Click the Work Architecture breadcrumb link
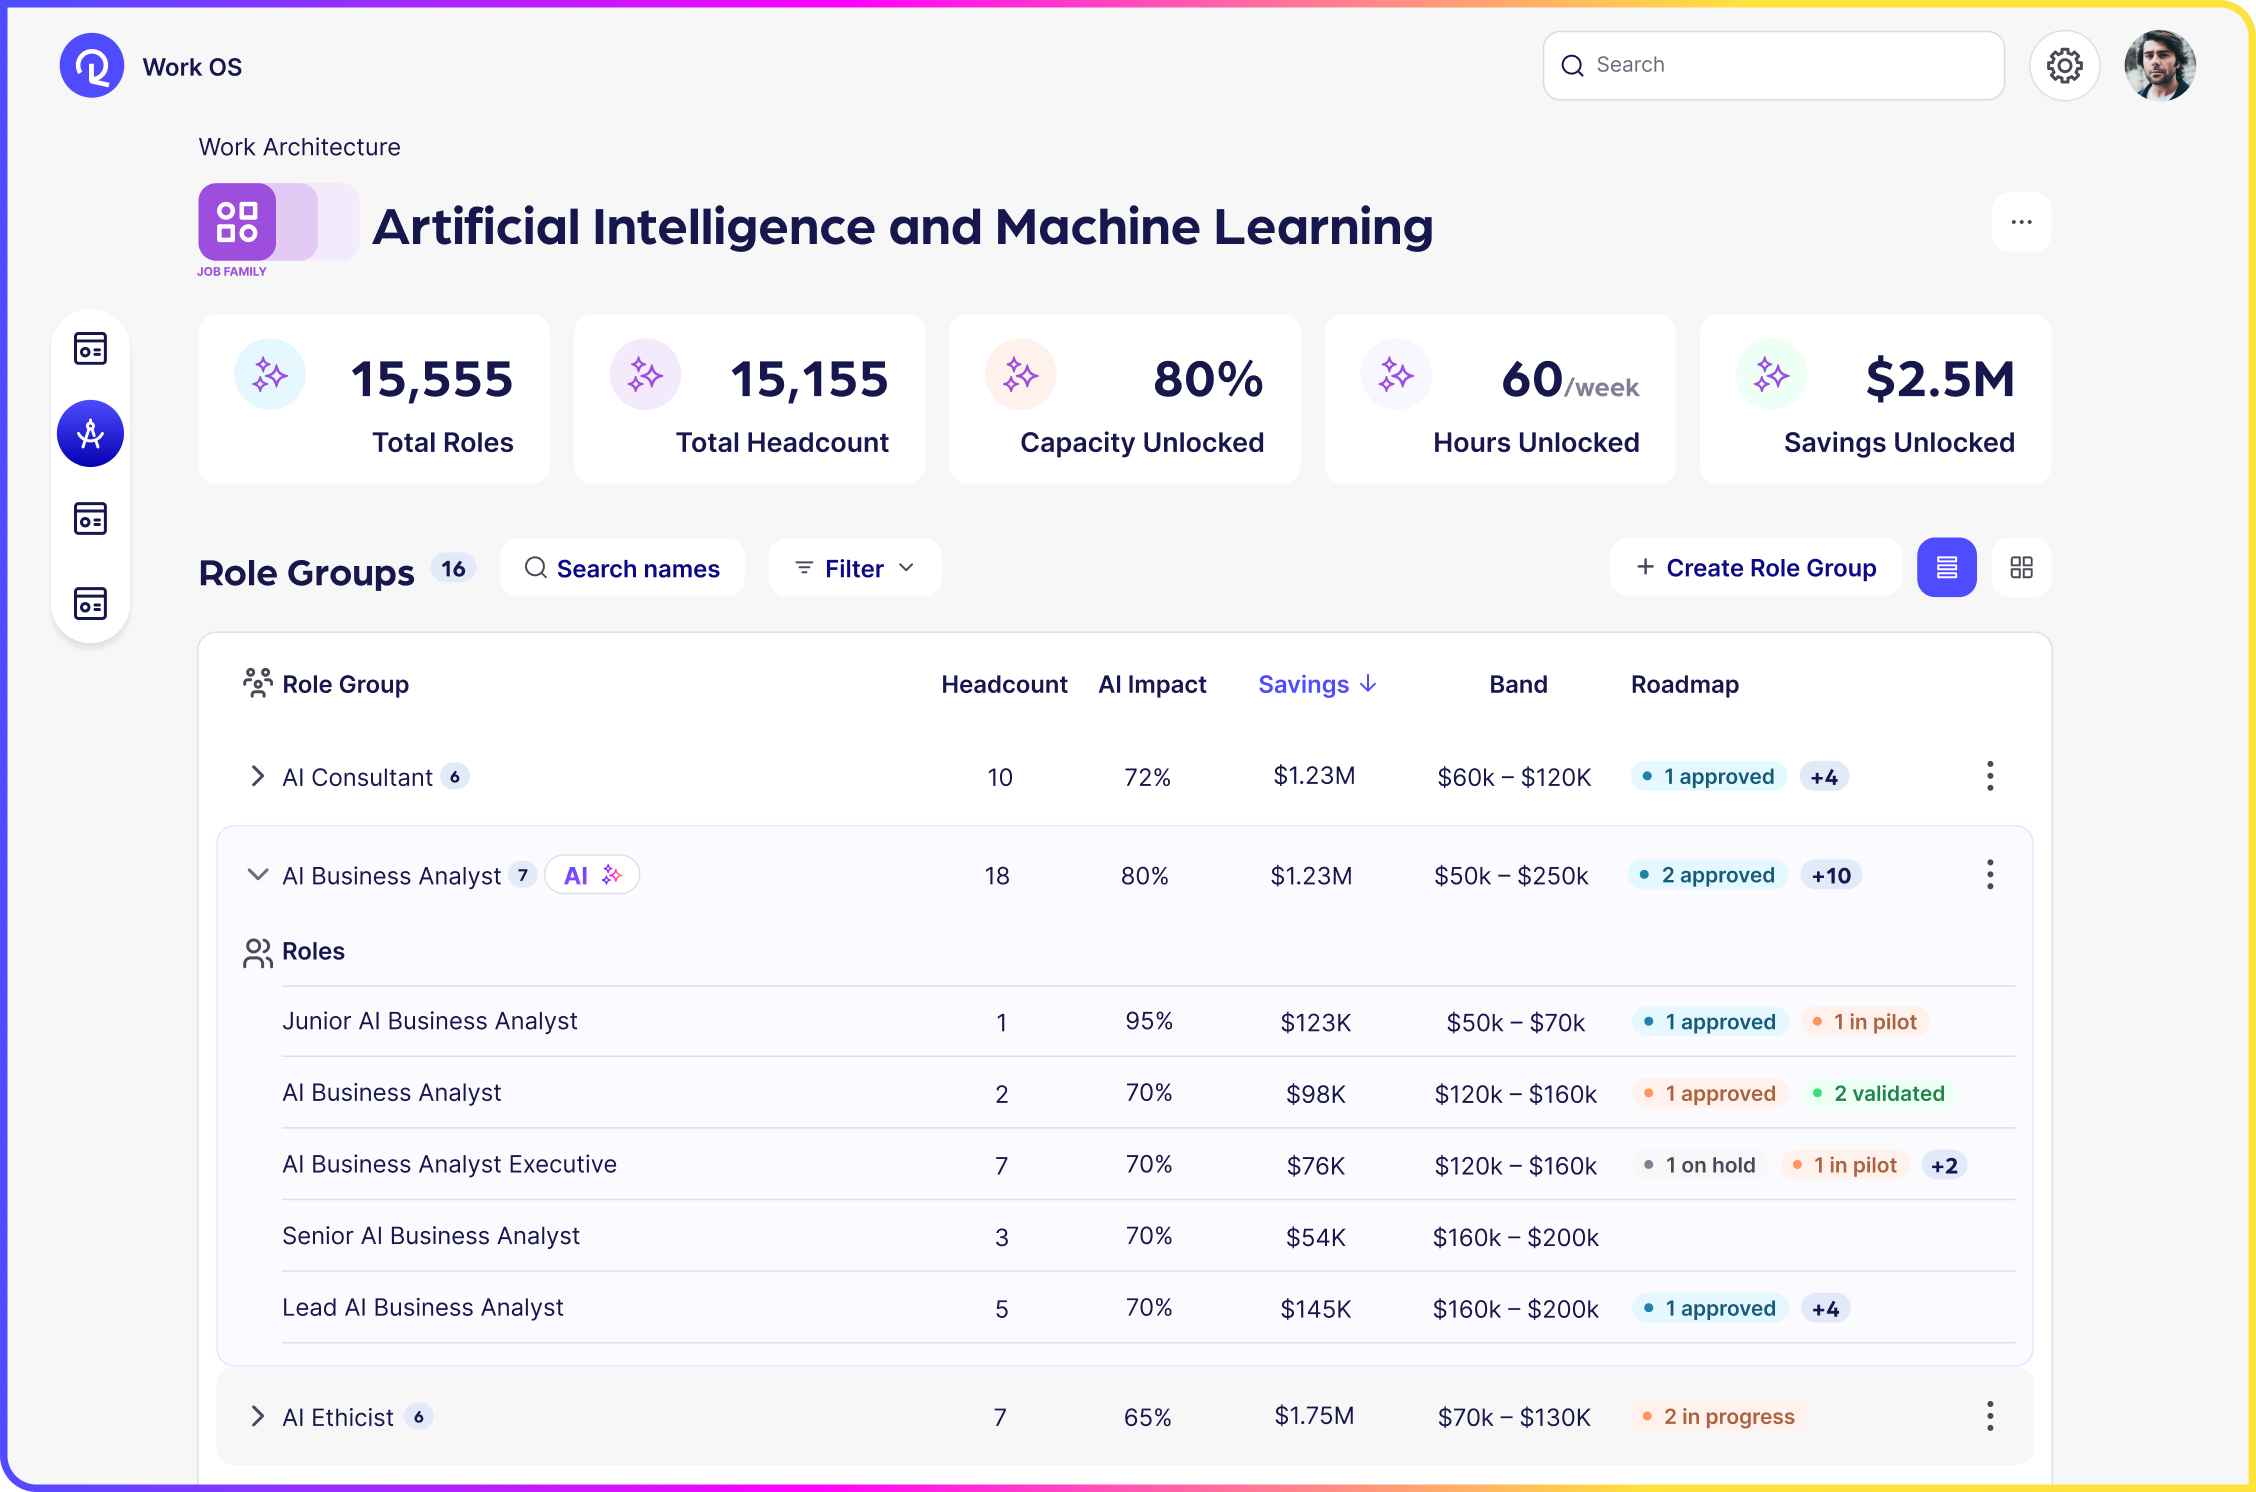The width and height of the screenshot is (2256, 1492). [299, 147]
